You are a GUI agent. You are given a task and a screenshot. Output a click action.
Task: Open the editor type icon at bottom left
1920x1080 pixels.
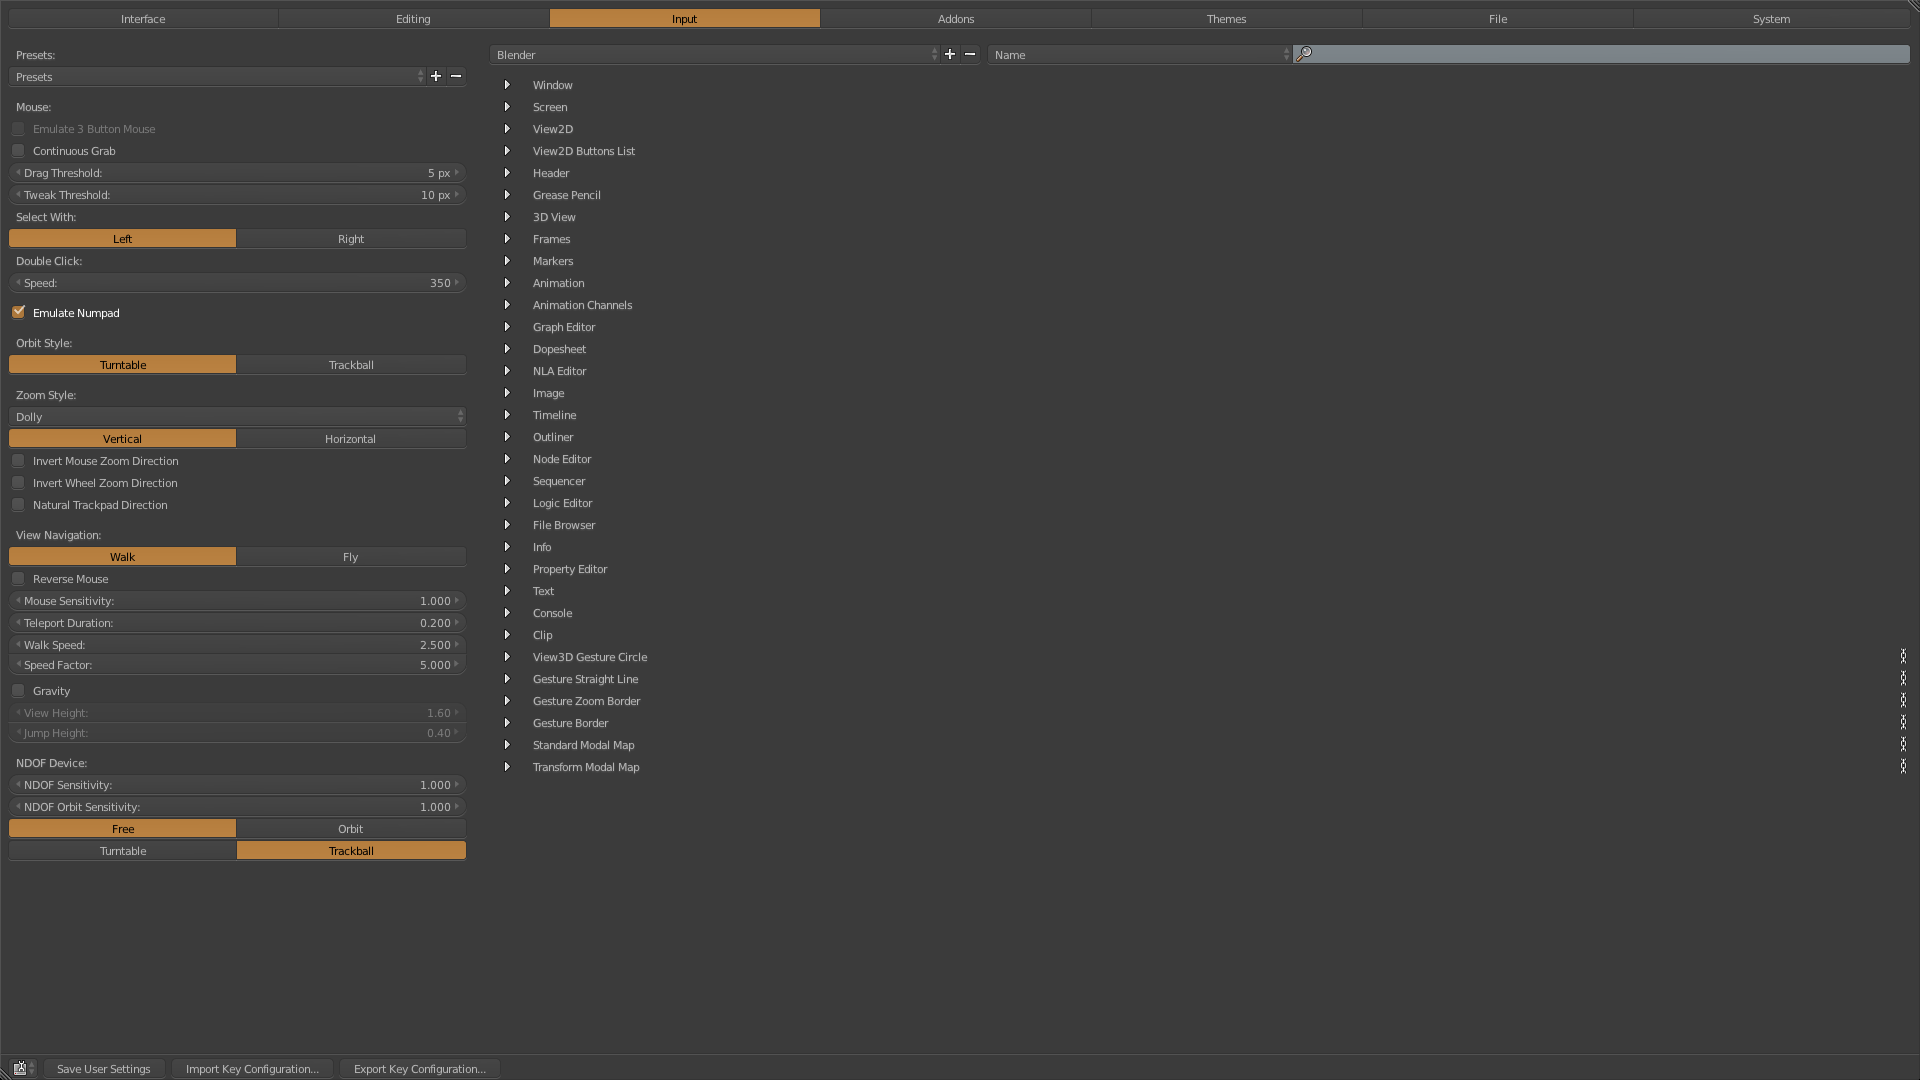[19, 1068]
